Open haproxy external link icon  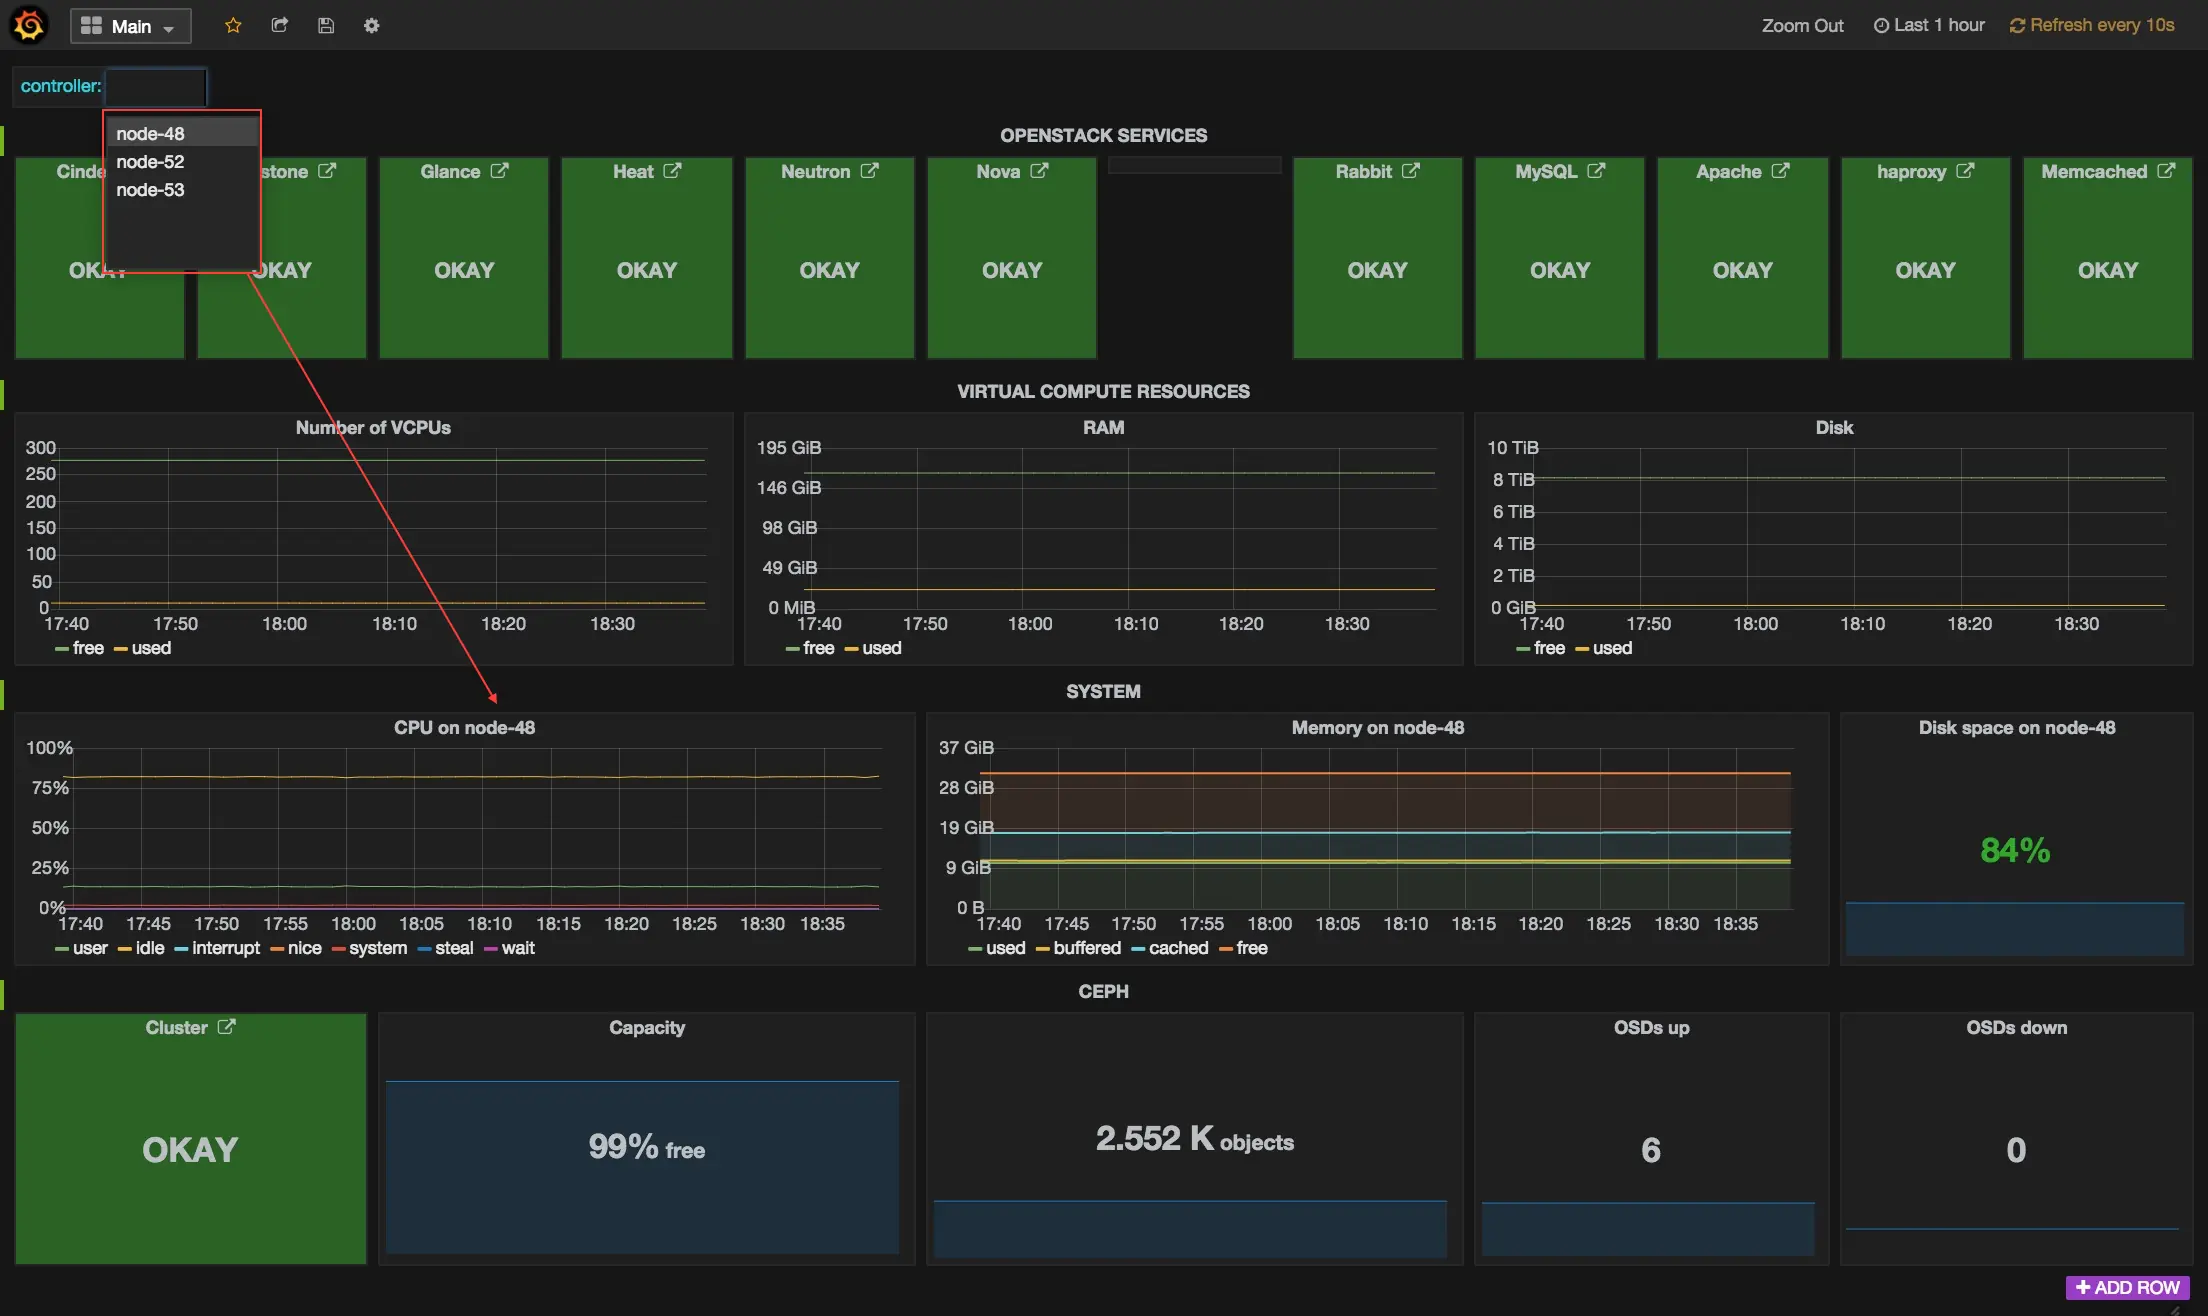pos(1965,171)
